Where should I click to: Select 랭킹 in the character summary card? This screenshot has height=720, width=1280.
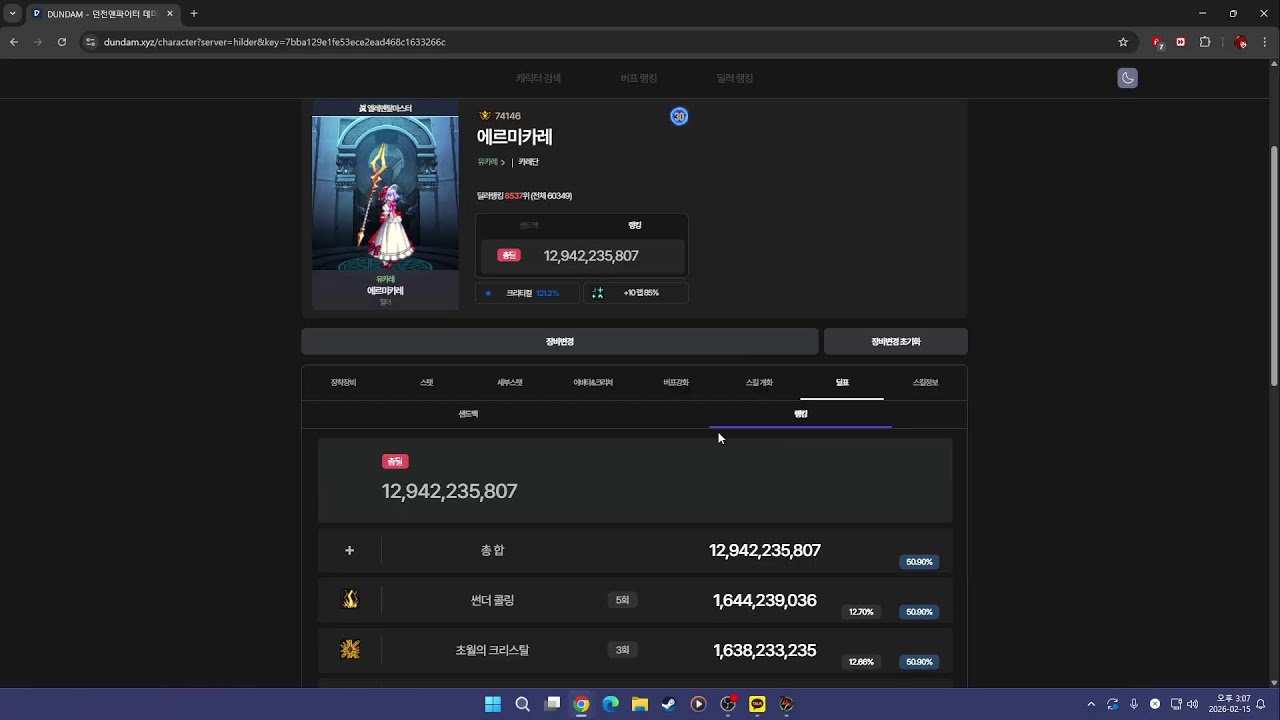tap(634, 226)
